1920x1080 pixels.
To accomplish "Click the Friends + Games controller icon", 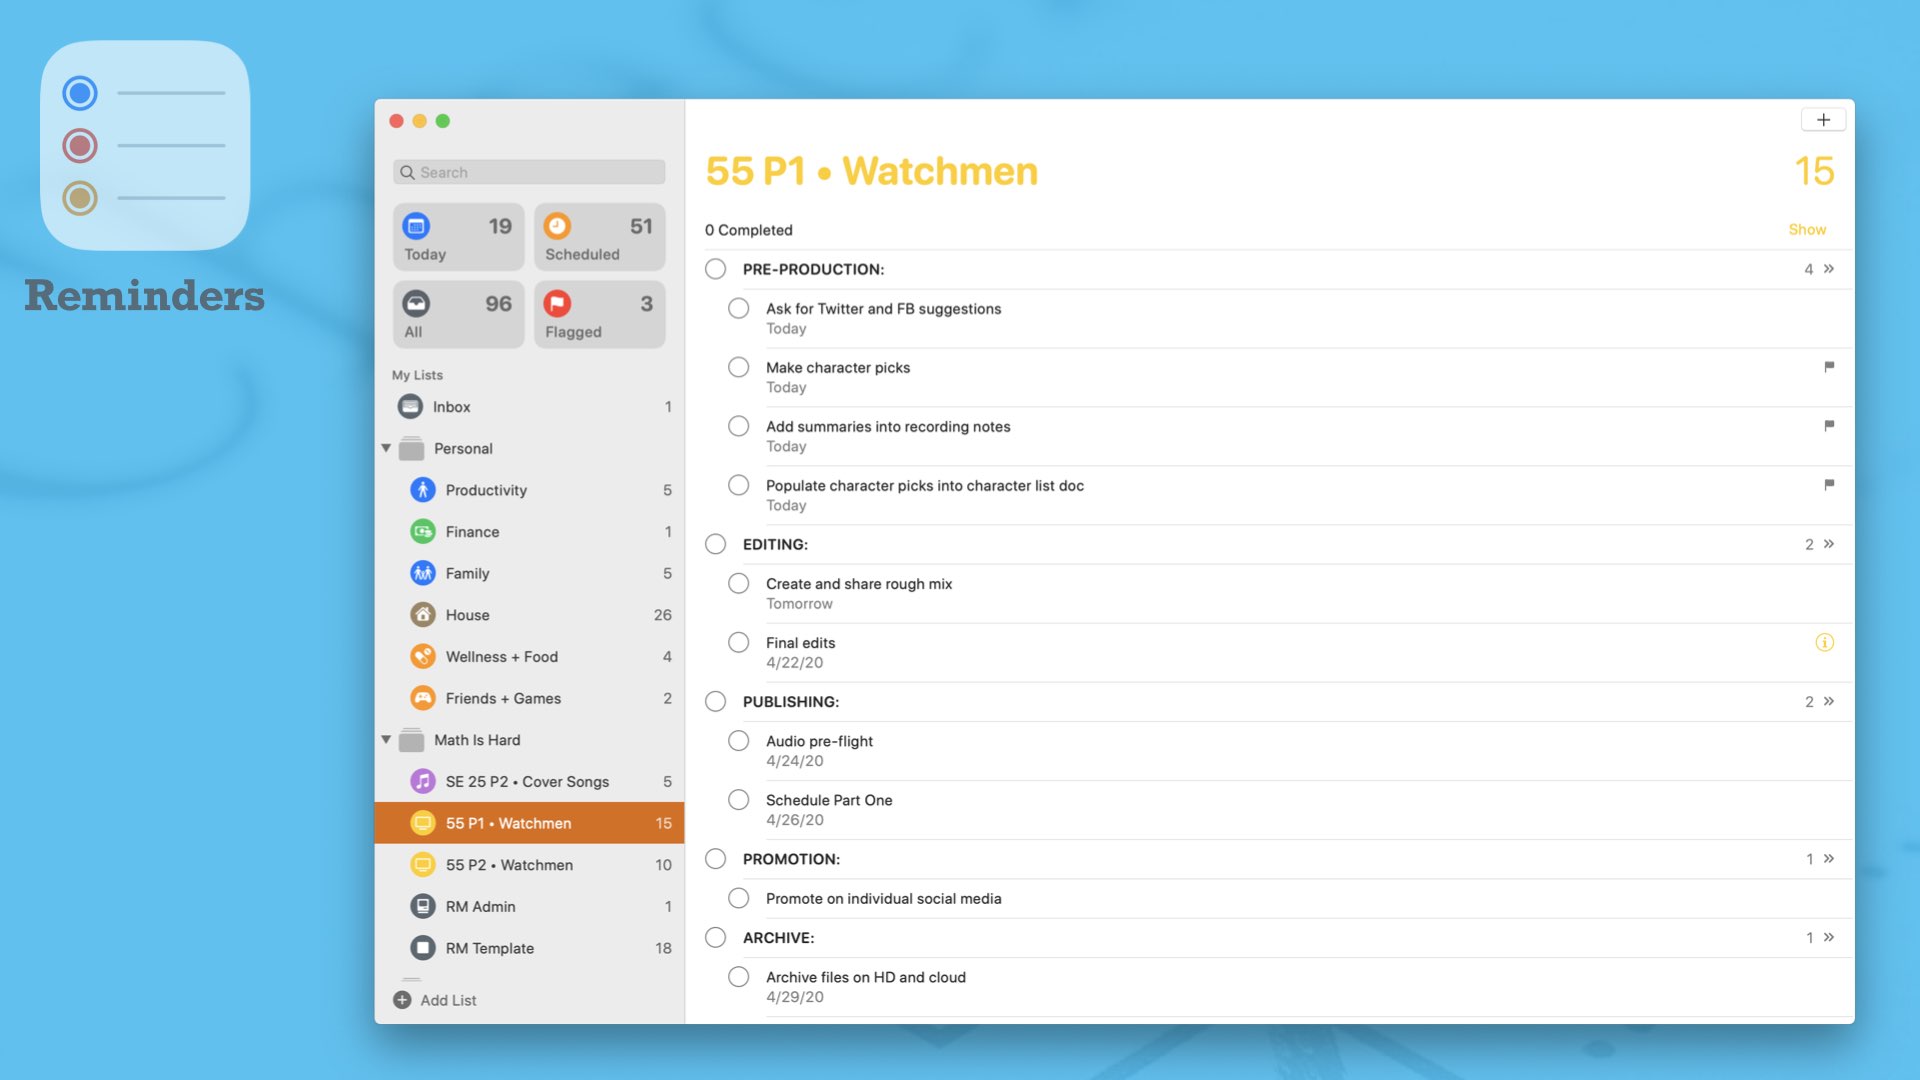I will (x=423, y=698).
